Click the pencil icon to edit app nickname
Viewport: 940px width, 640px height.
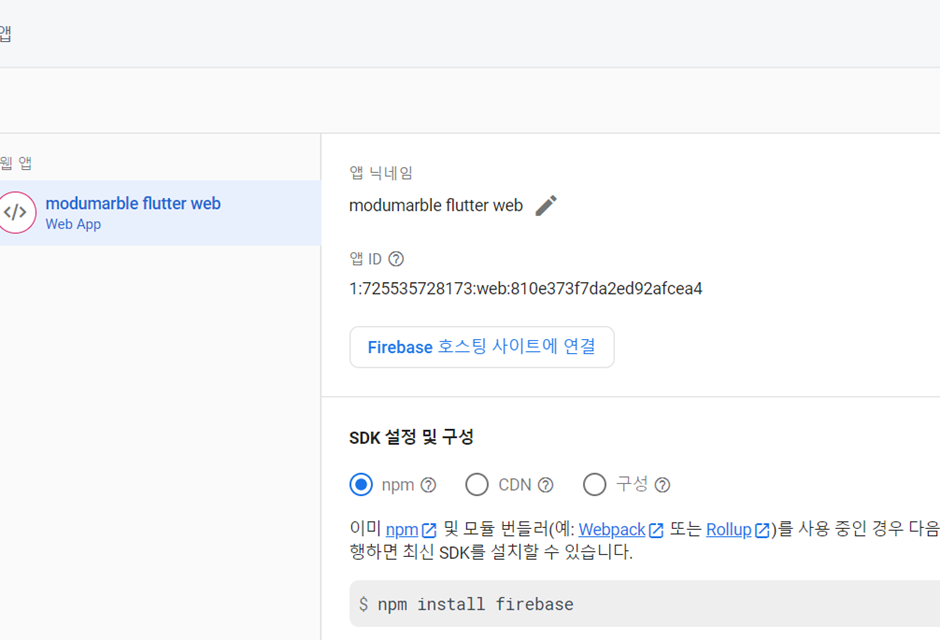click(546, 206)
